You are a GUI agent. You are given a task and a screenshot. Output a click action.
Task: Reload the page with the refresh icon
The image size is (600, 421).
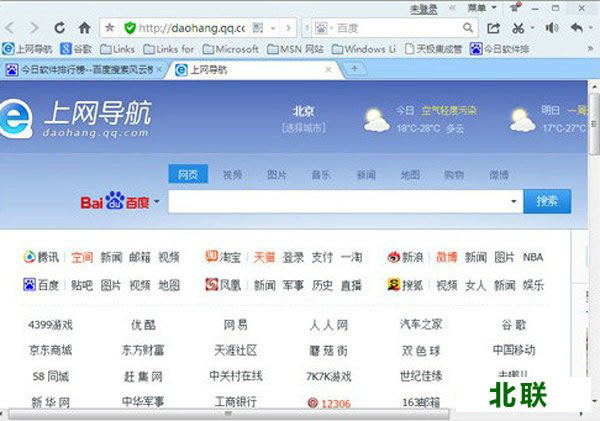point(60,28)
